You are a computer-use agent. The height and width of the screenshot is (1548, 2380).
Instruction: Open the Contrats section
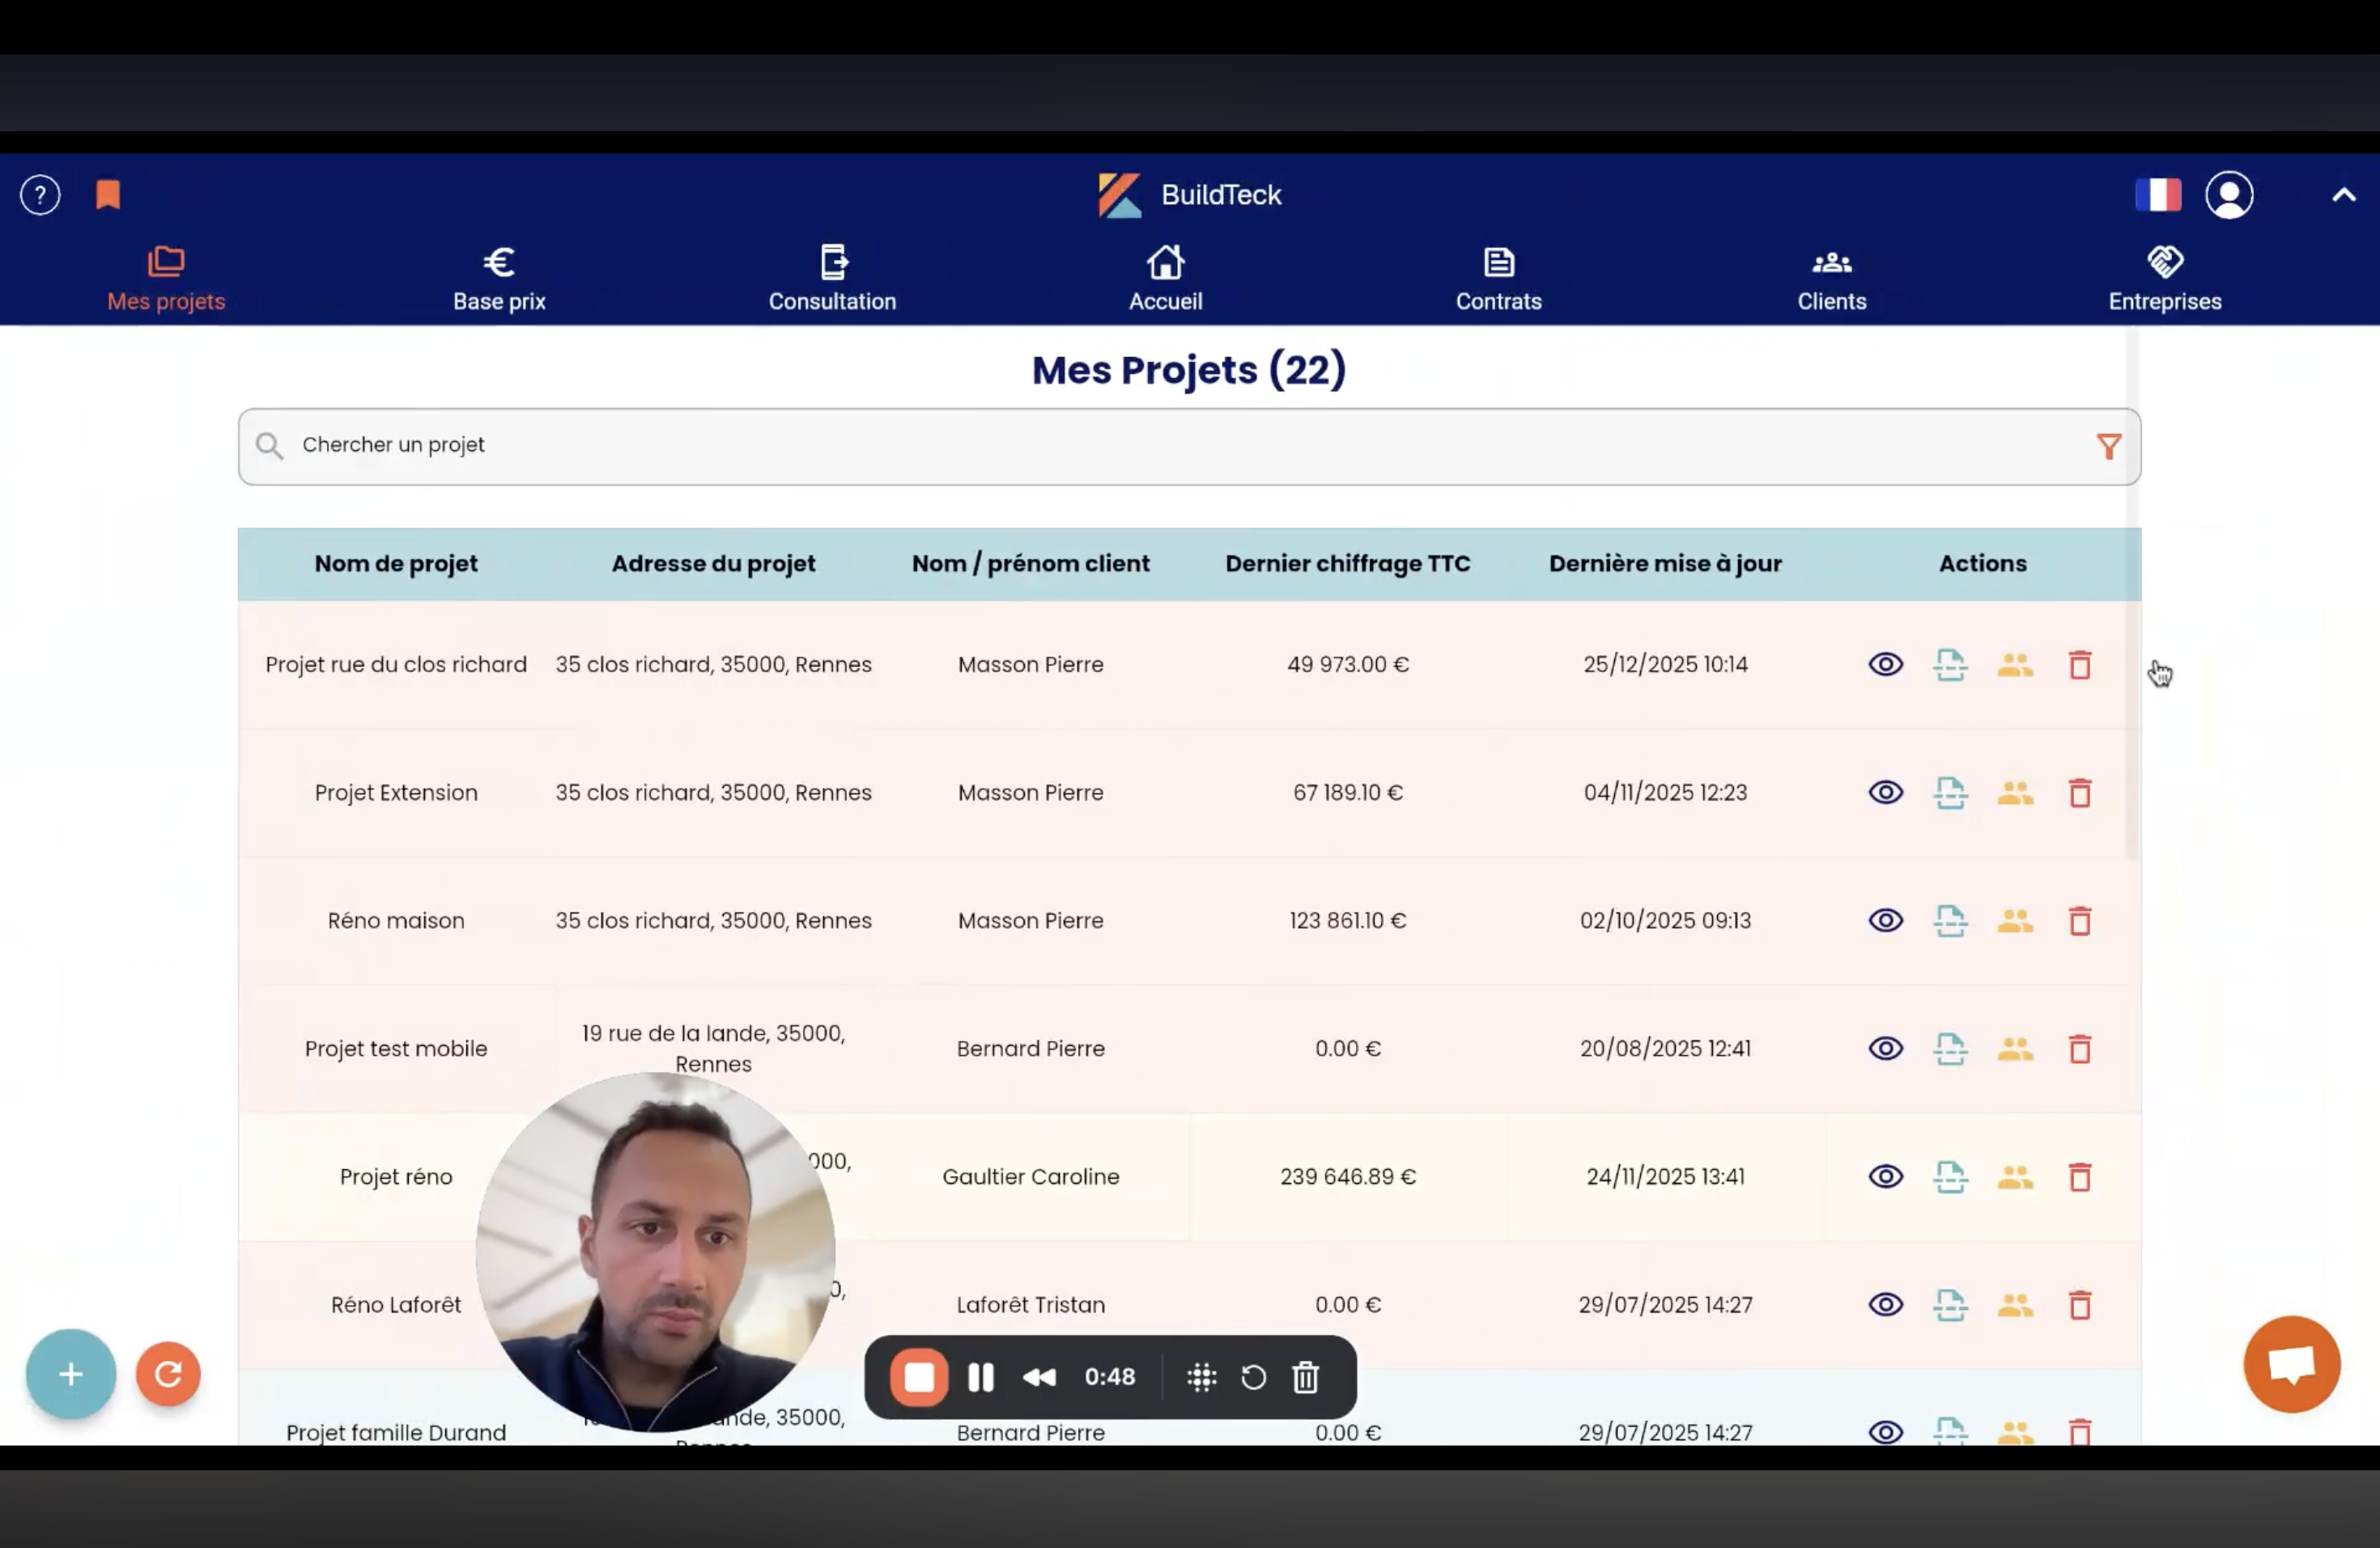point(1498,280)
